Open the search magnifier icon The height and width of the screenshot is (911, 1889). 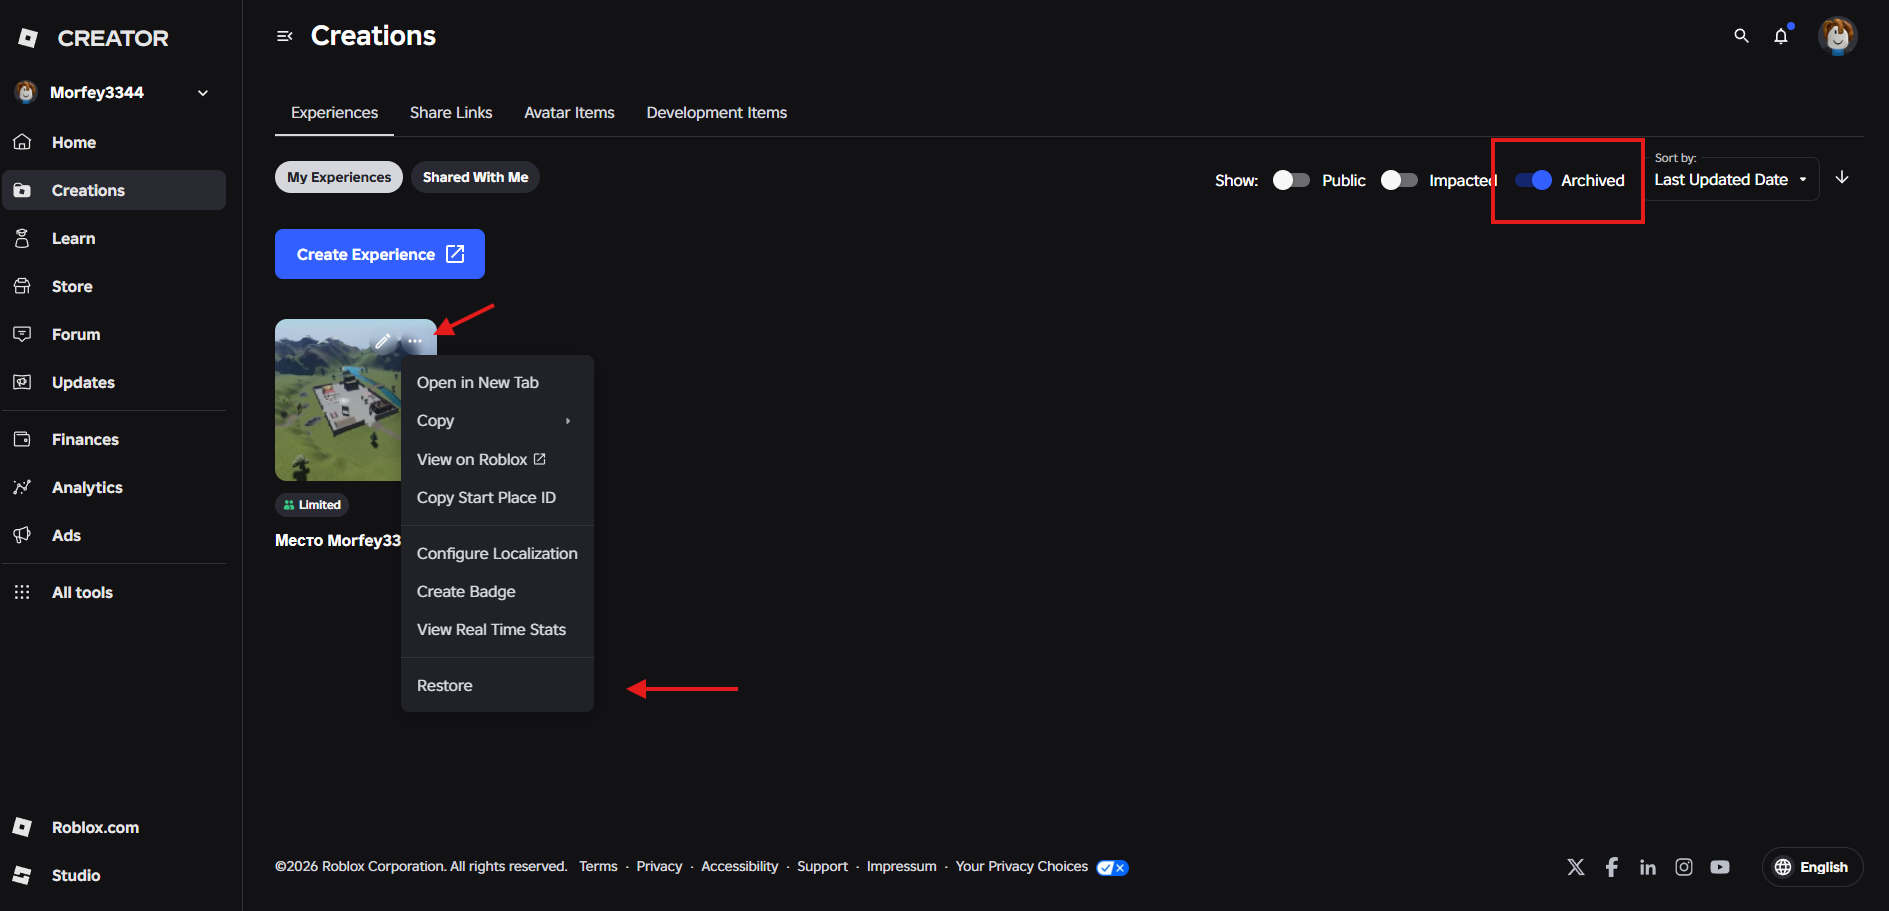click(1741, 36)
